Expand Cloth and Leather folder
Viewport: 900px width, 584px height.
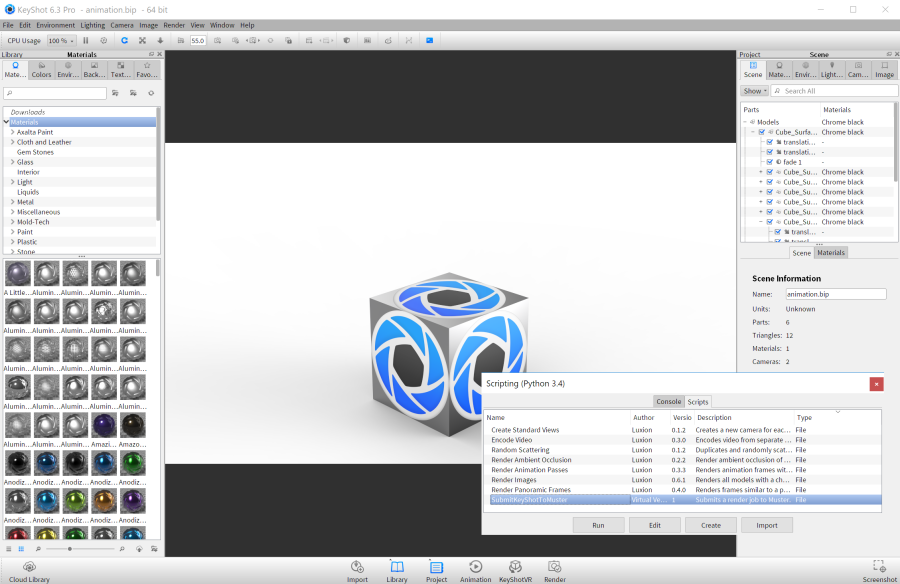[13, 142]
